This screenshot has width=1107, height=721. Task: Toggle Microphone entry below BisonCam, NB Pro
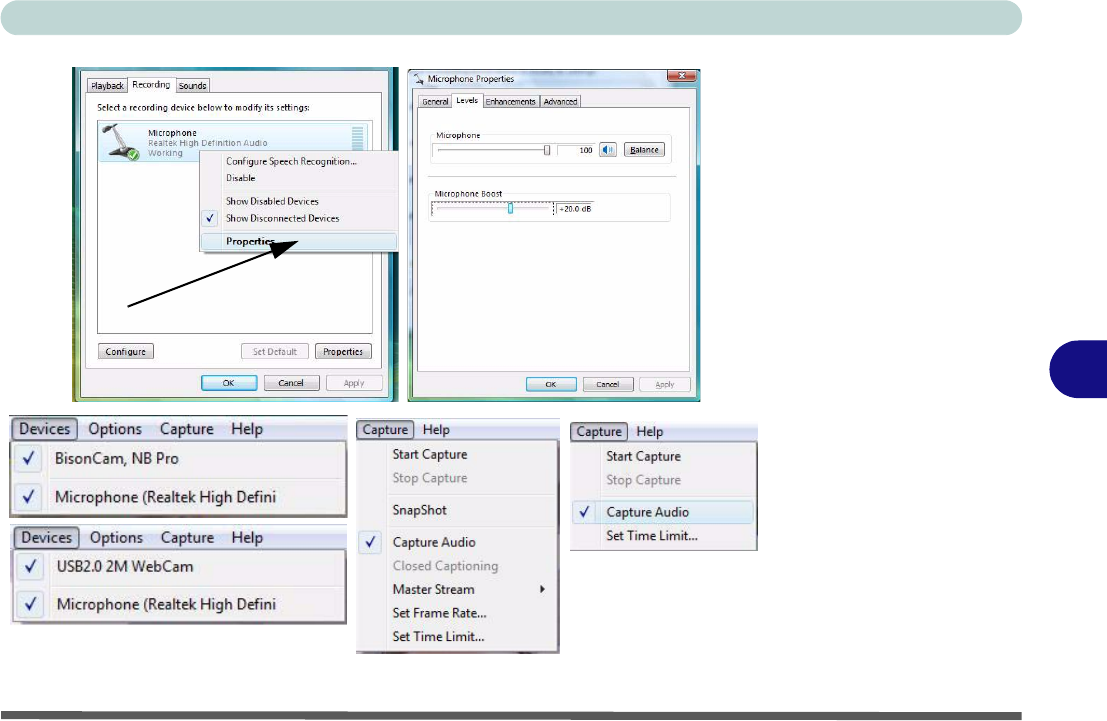tap(29, 497)
